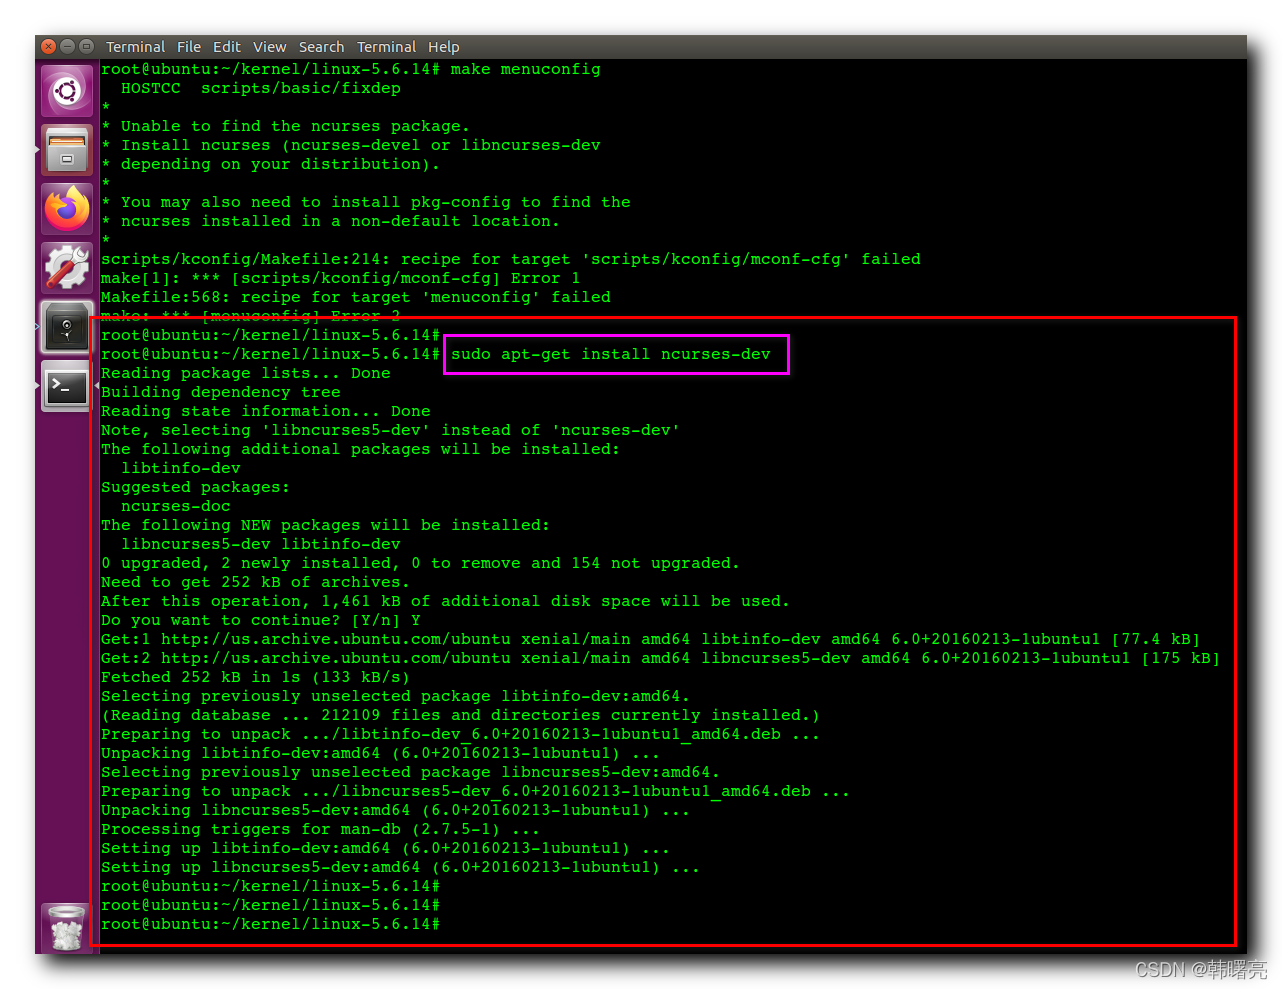Open the Trash icon at dock bottom
1282x989 pixels.
66,927
